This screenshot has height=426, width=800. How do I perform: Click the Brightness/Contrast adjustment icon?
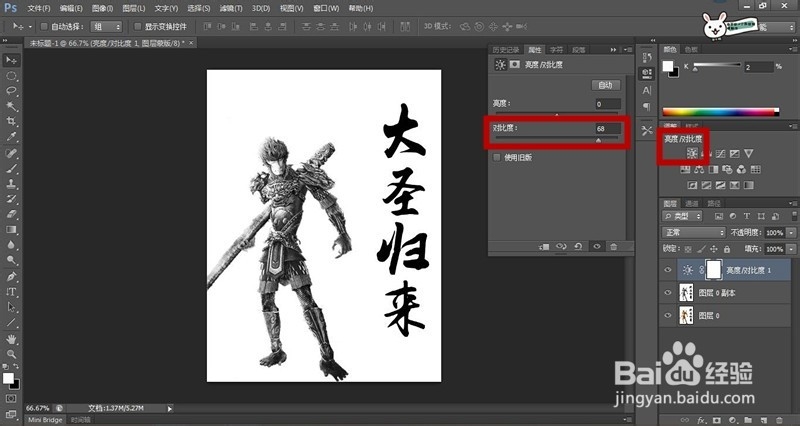tap(692, 153)
